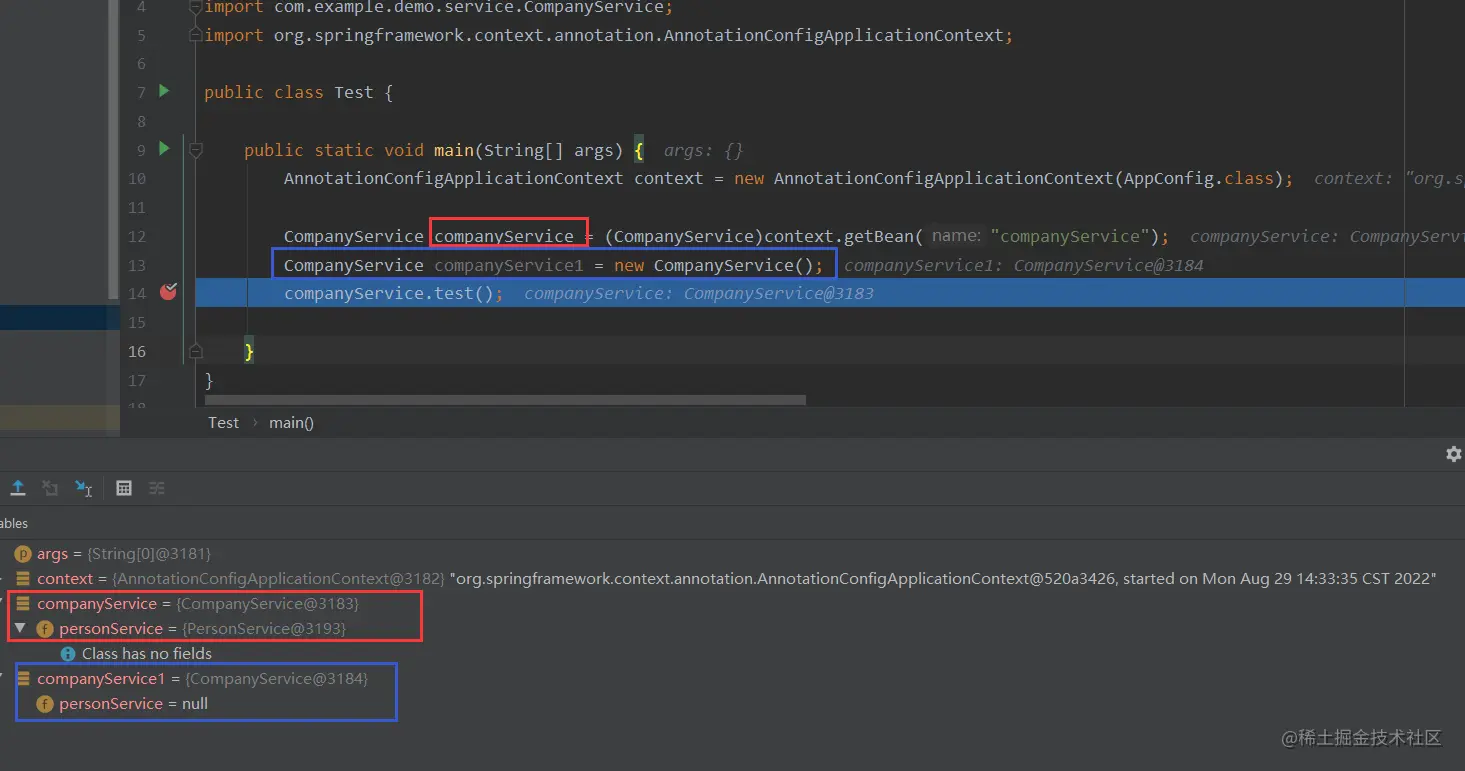Click the object icon beside companyService @3183
This screenshot has height=771, width=1465.
[23, 604]
